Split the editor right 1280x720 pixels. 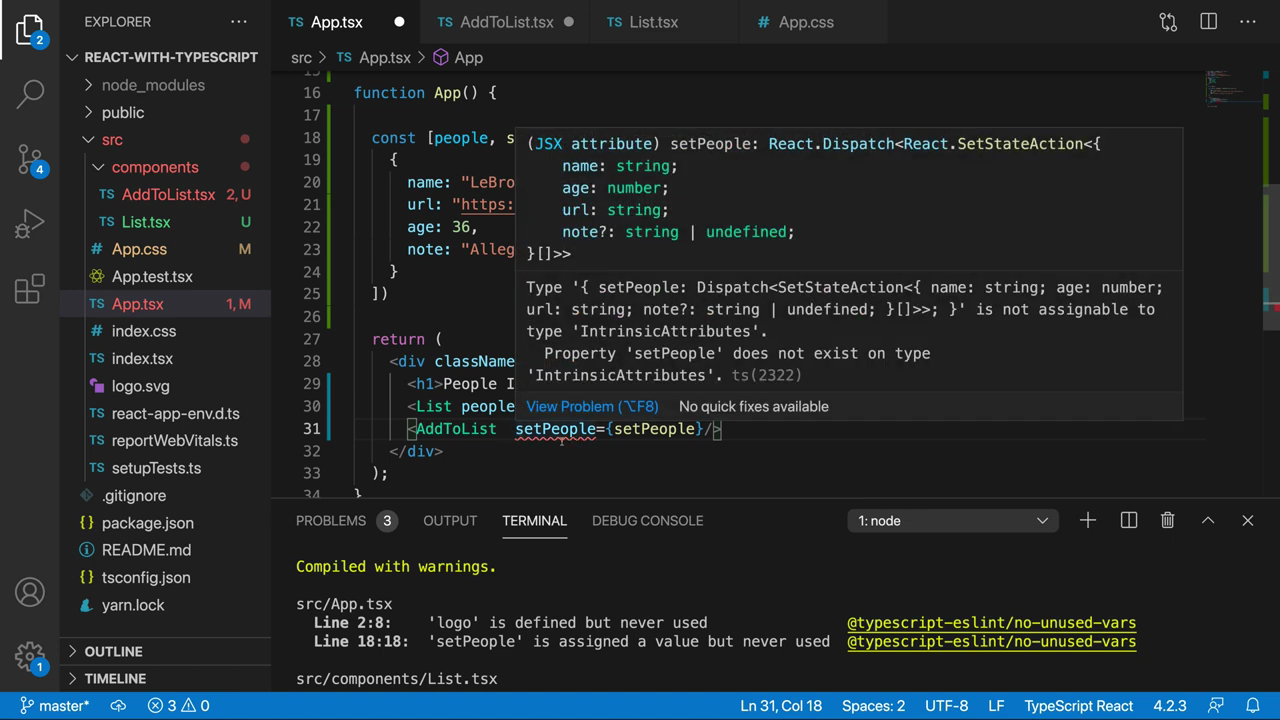[x=1208, y=22]
